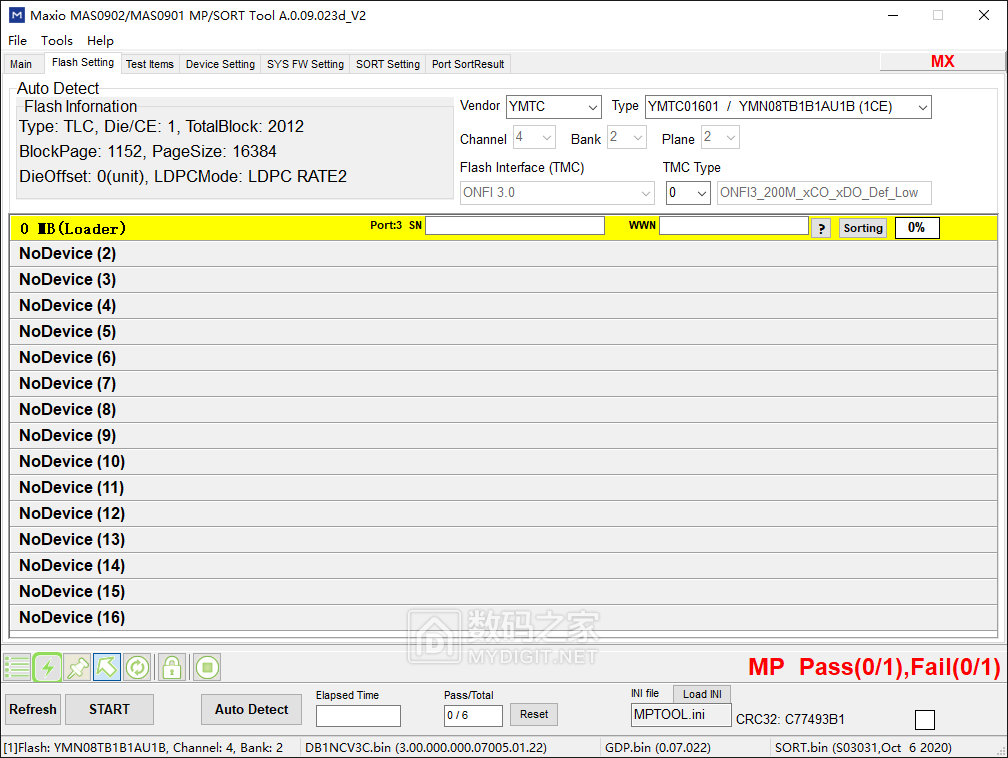Viewport: 1008px width, 758px height.
Task: Click the round stop-square icon
Action: click(207, 667)
